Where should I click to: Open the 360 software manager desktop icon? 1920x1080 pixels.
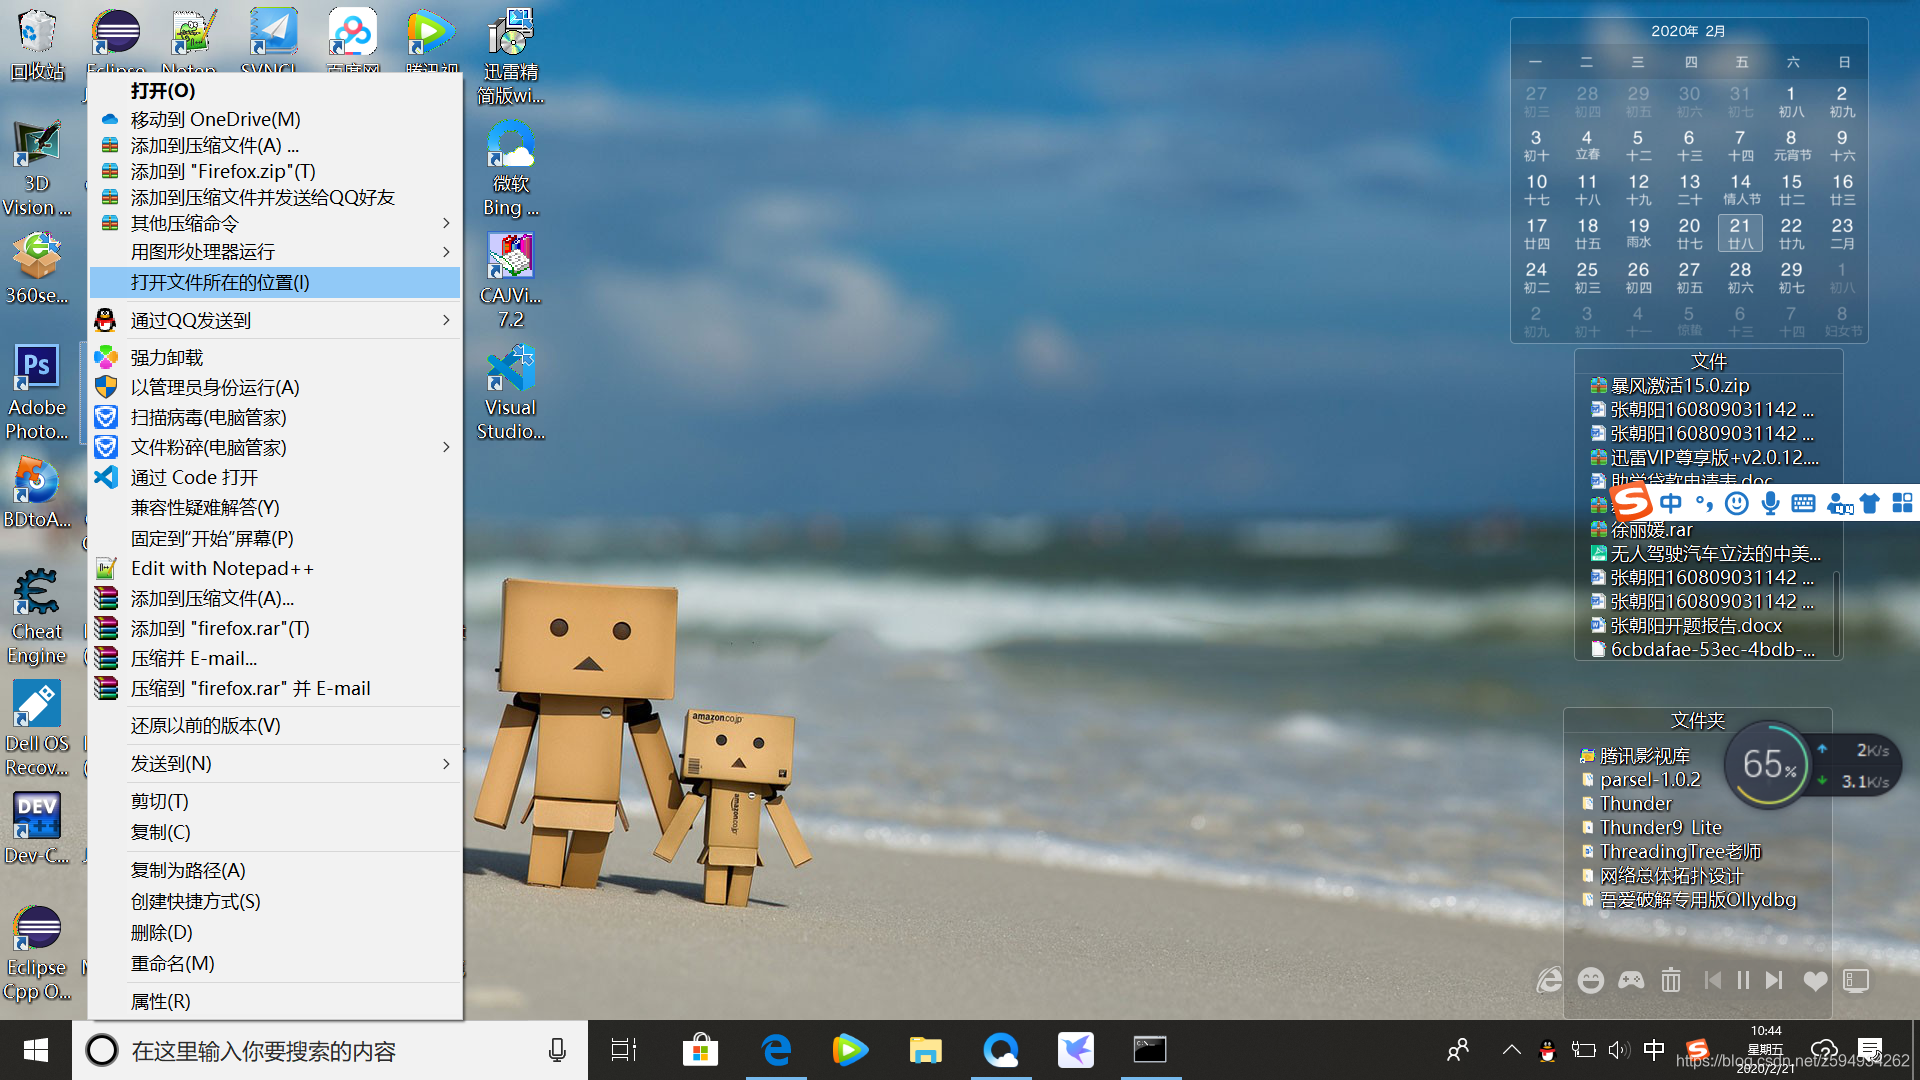[x=37, y=268]
